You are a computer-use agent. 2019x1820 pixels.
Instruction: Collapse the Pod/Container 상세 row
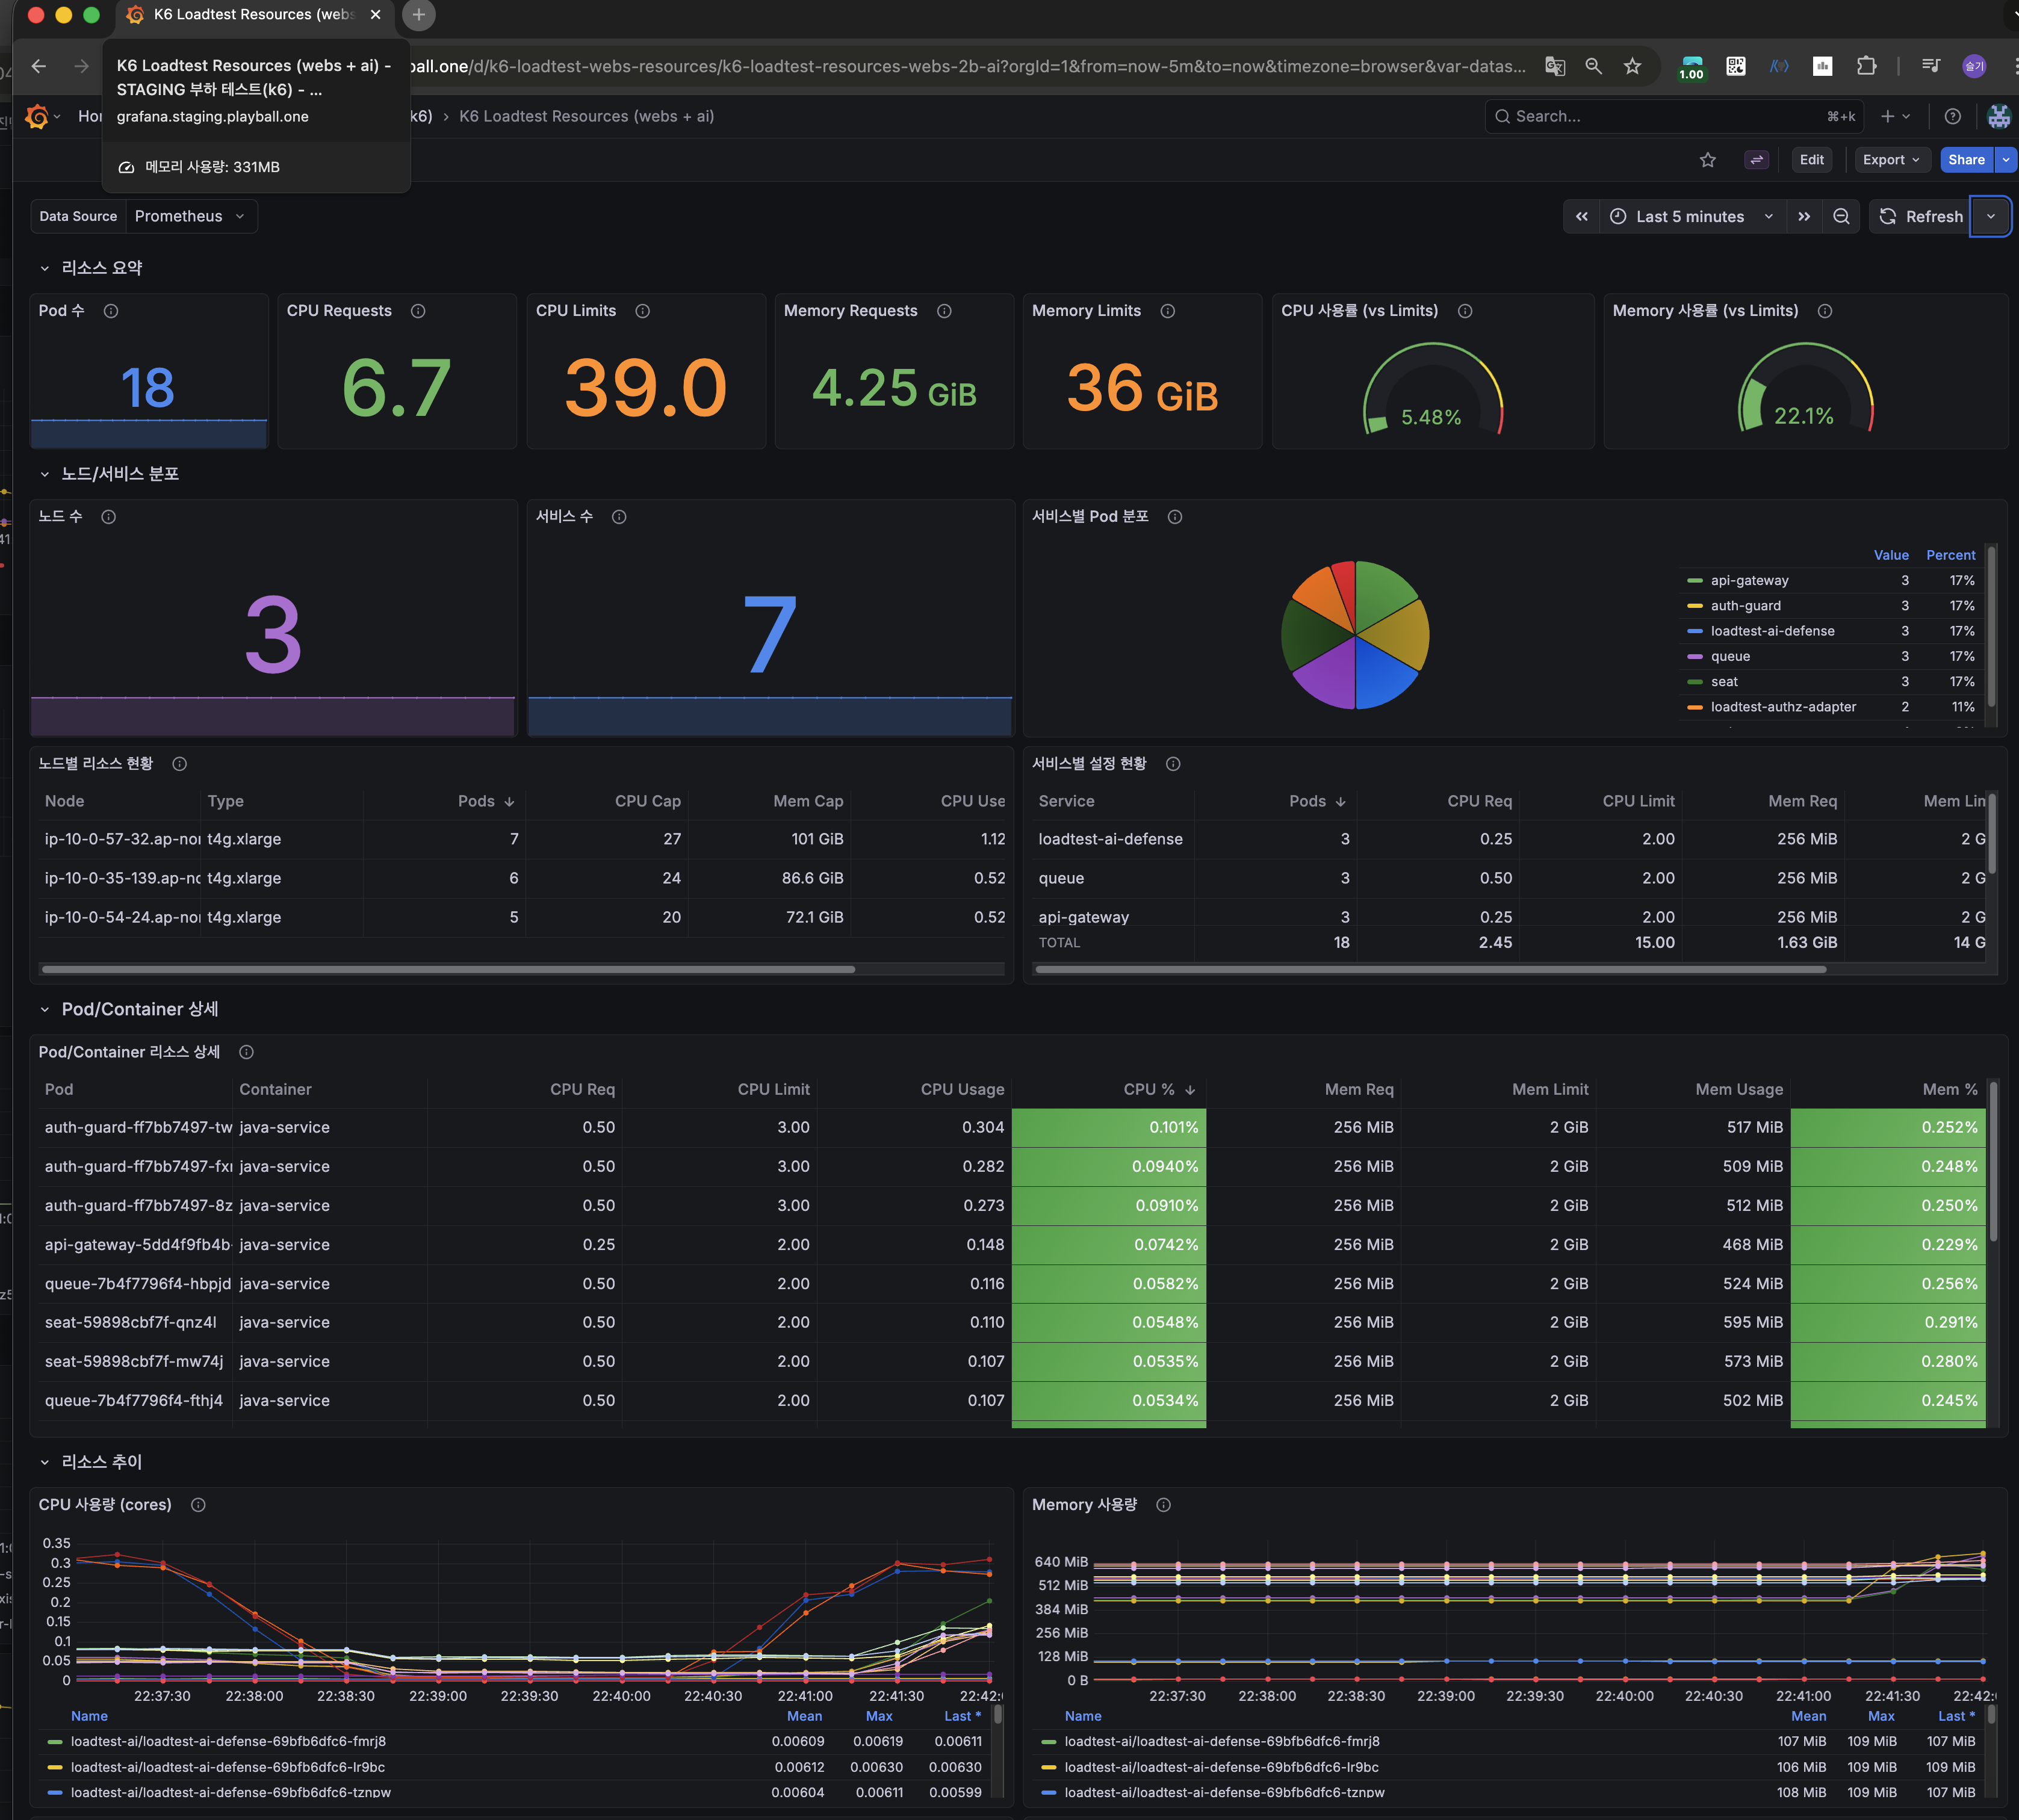click(139, 1009)
